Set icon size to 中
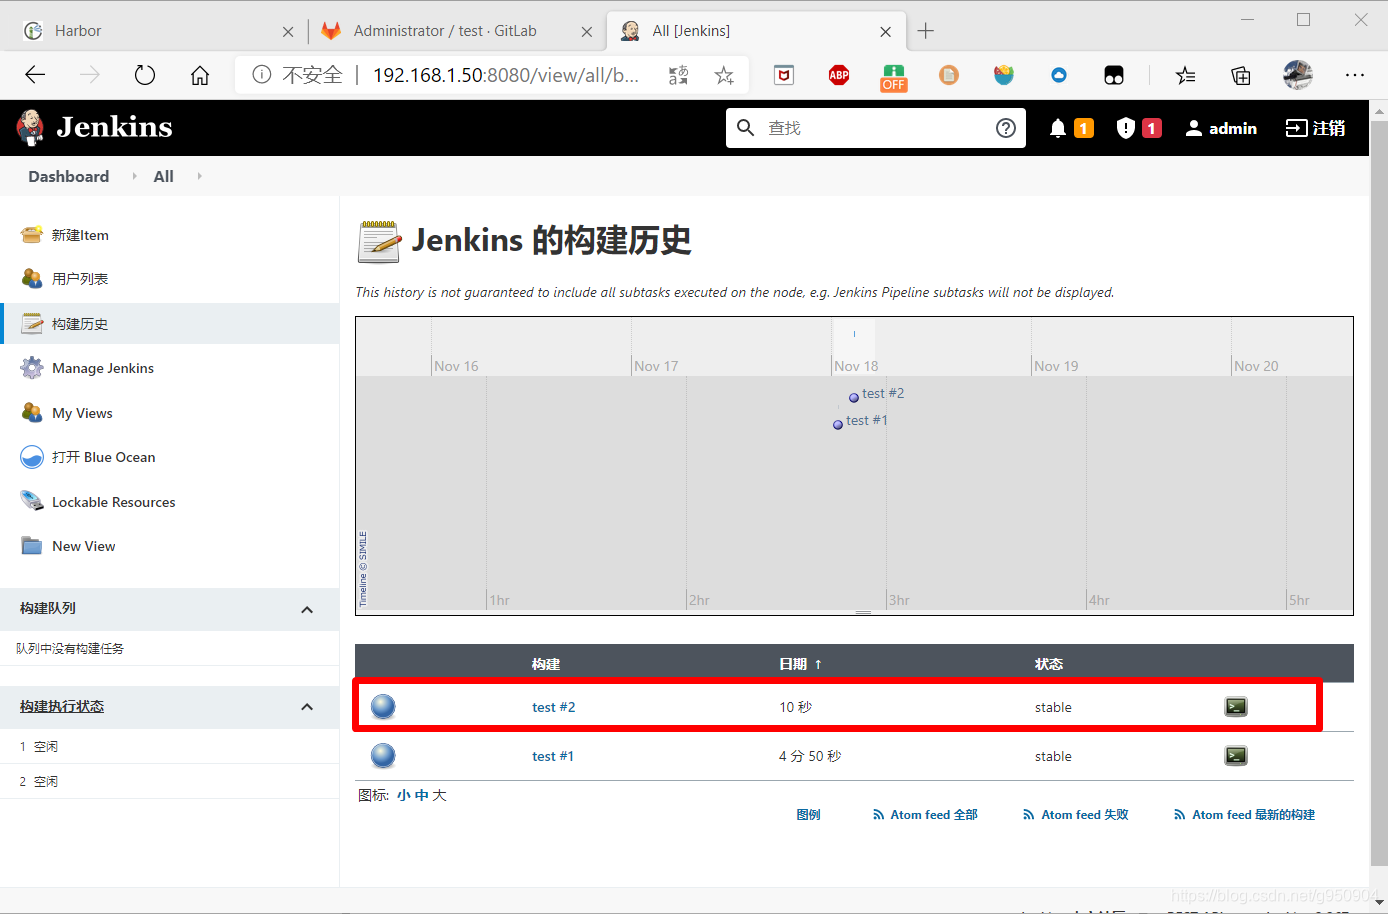 422,795
